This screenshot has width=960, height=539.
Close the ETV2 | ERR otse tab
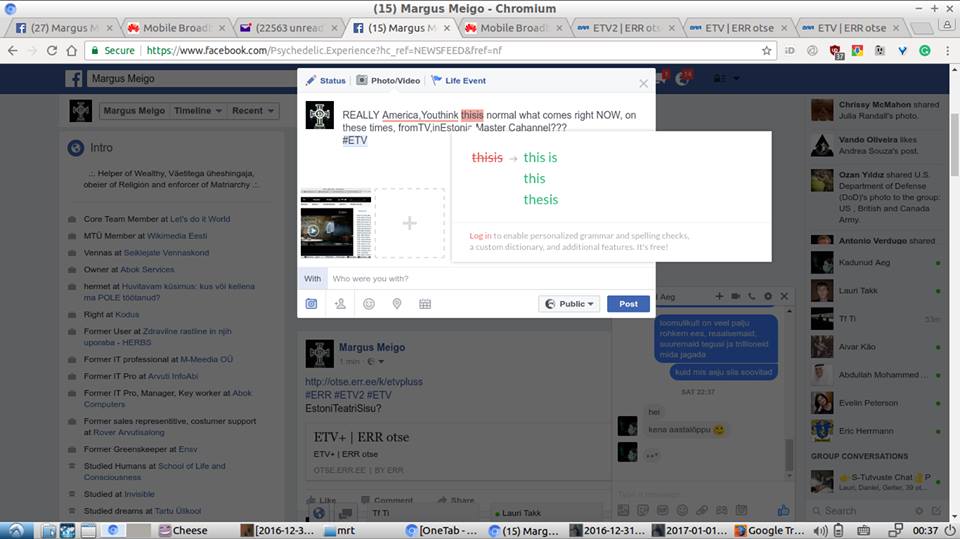tap(672, 28)
